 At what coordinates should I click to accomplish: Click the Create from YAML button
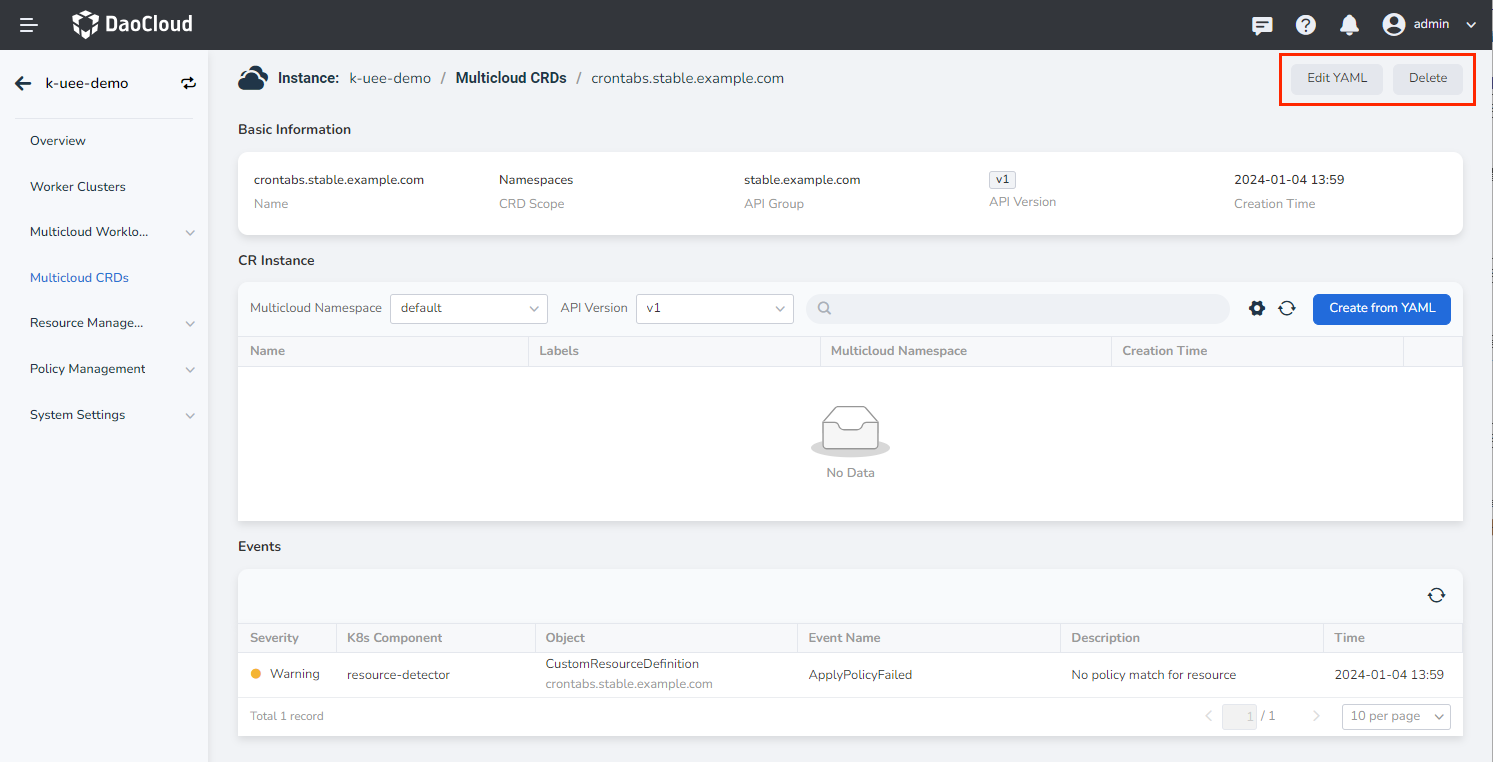click(1381, 308)
